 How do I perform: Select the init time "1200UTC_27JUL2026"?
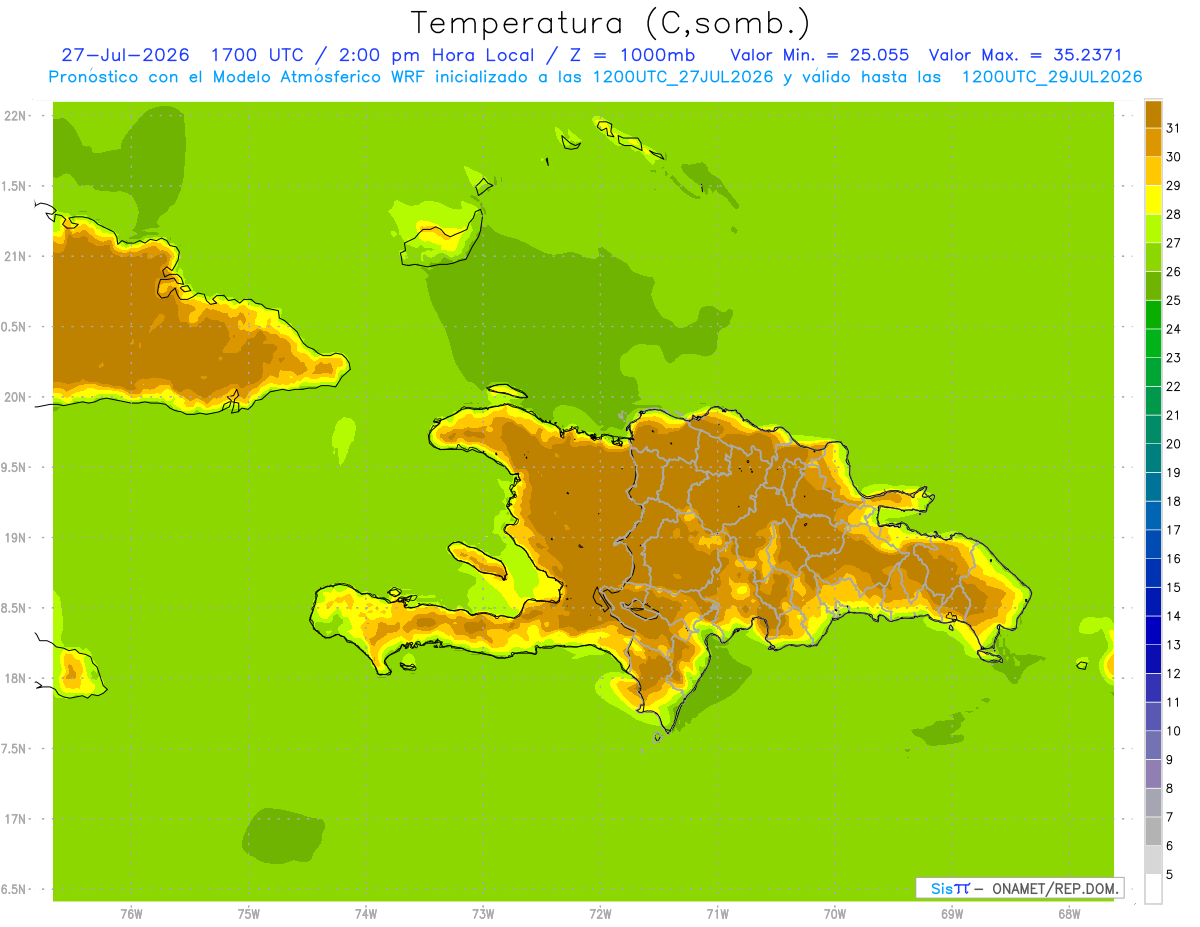pos(683,77)
